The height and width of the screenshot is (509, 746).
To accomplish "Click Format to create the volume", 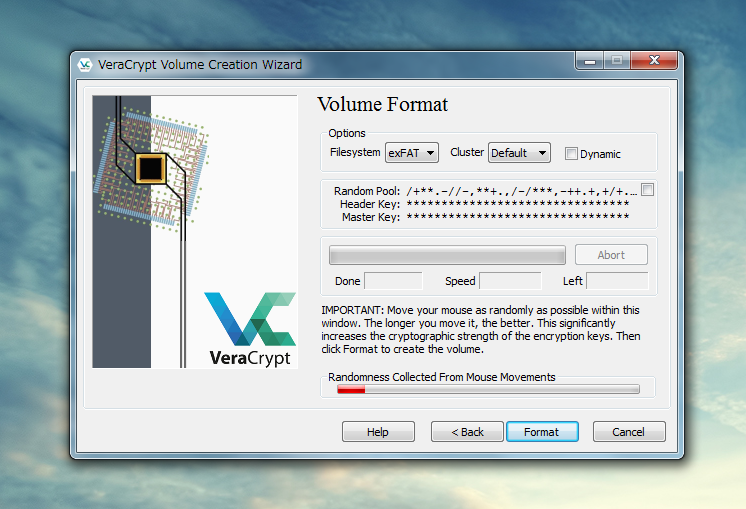I will coord(542,431).
